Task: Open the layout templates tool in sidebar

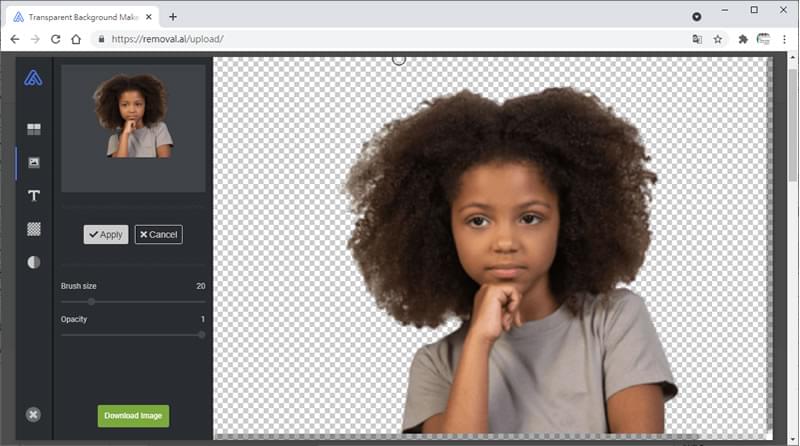Action: [x=34, y=129]
